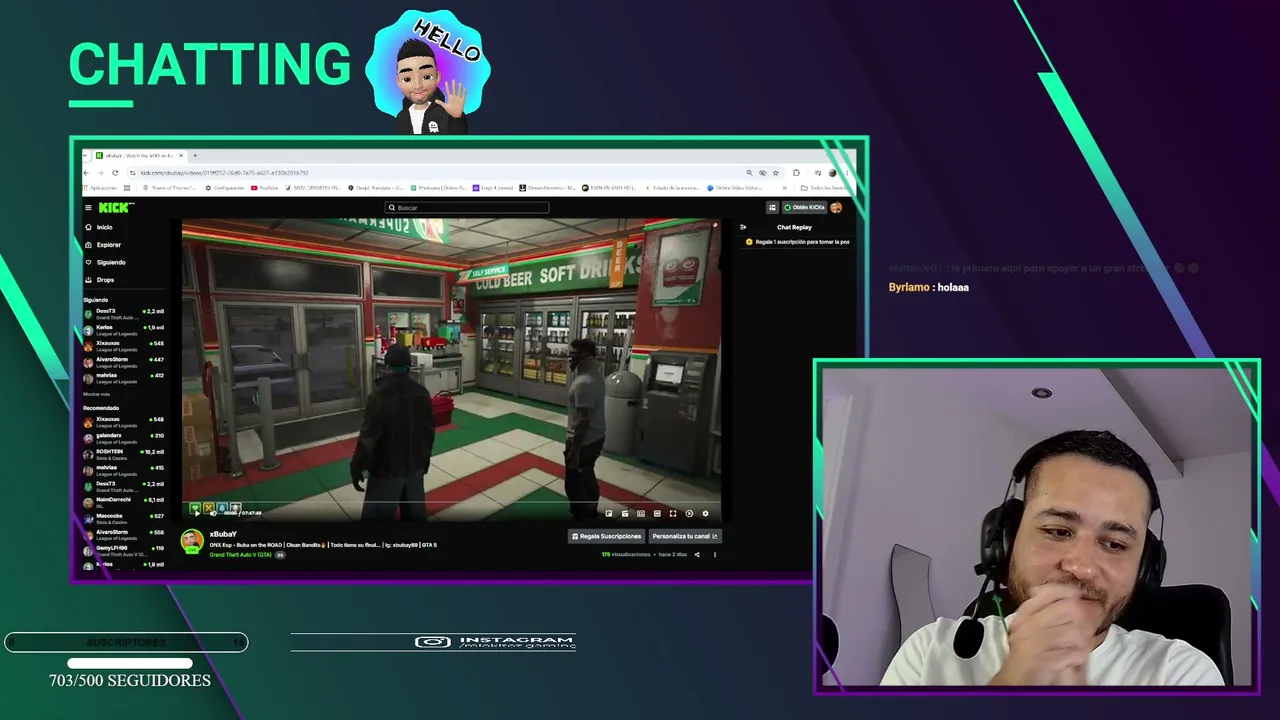
Task: Open the Online Video Editor bookmark
Action: [736, 188]
